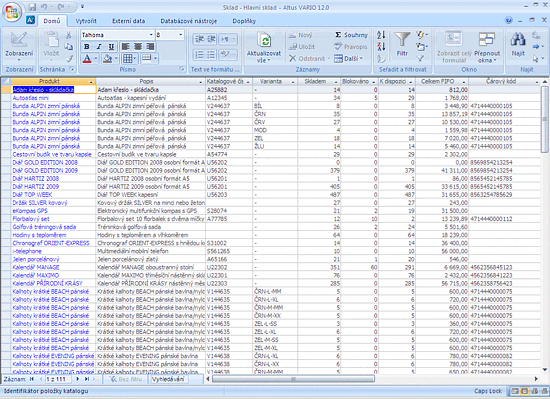Open the Další records dropdown
The height and width of the screenshot is (399, 550).
349,58
